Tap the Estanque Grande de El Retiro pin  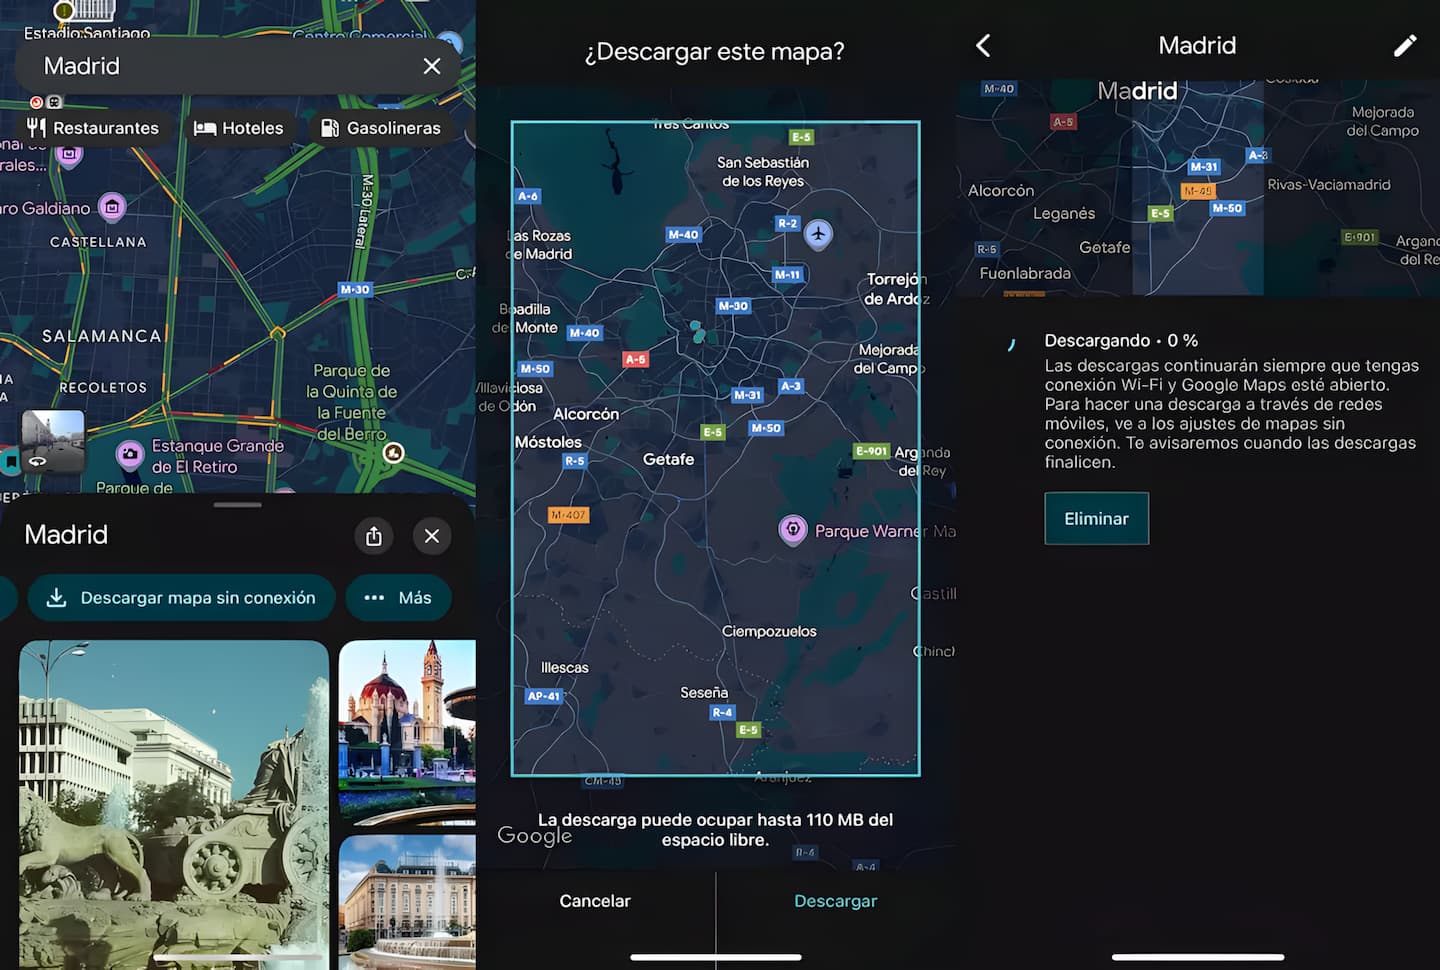[x=130, y=455]
